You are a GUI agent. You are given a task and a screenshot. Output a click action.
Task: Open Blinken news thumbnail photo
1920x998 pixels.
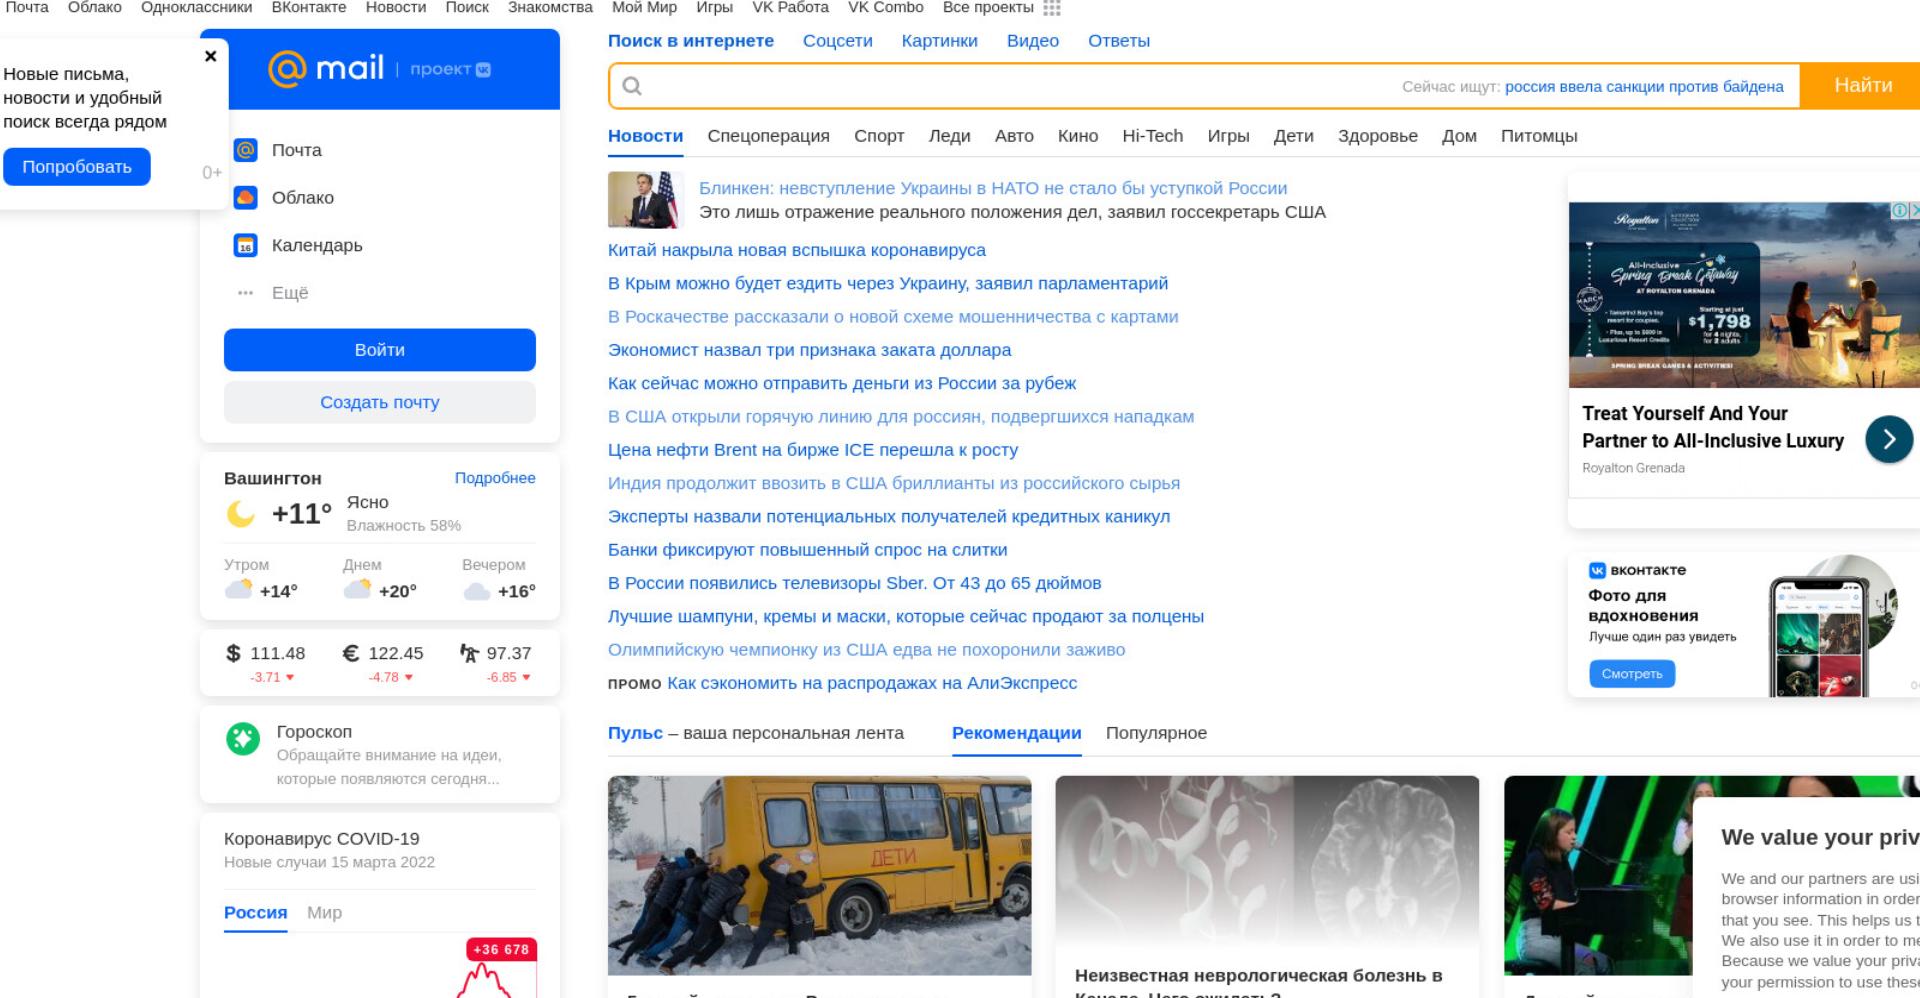tap(645, 200)
